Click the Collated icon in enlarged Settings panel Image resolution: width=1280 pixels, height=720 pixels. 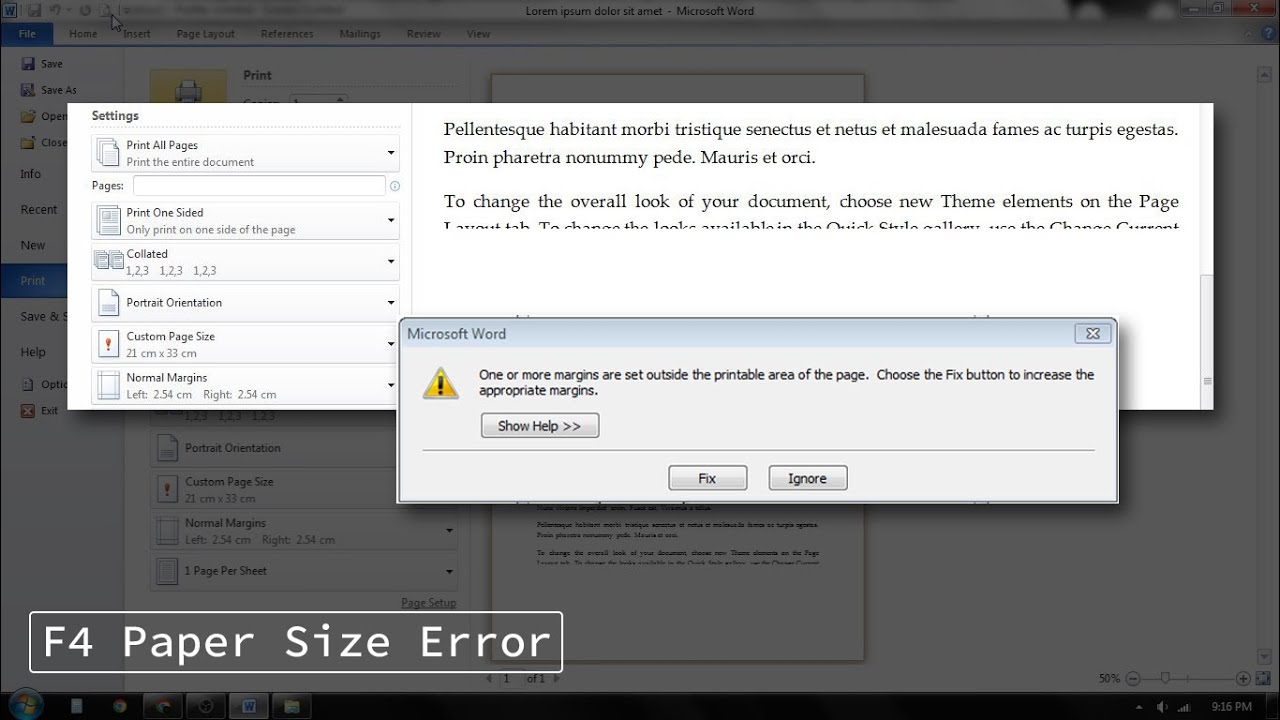click(x=108, y=262)
